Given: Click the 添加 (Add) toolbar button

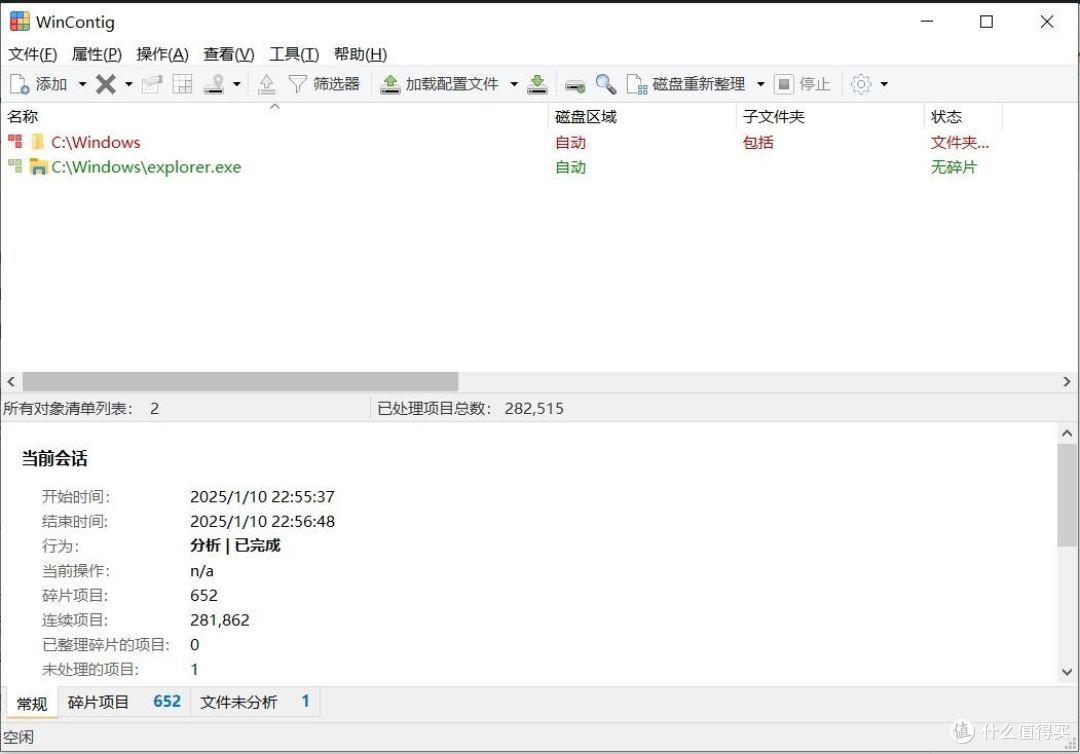Looking at the screenshot, I should pyautogui.click(x=39, y=84).
